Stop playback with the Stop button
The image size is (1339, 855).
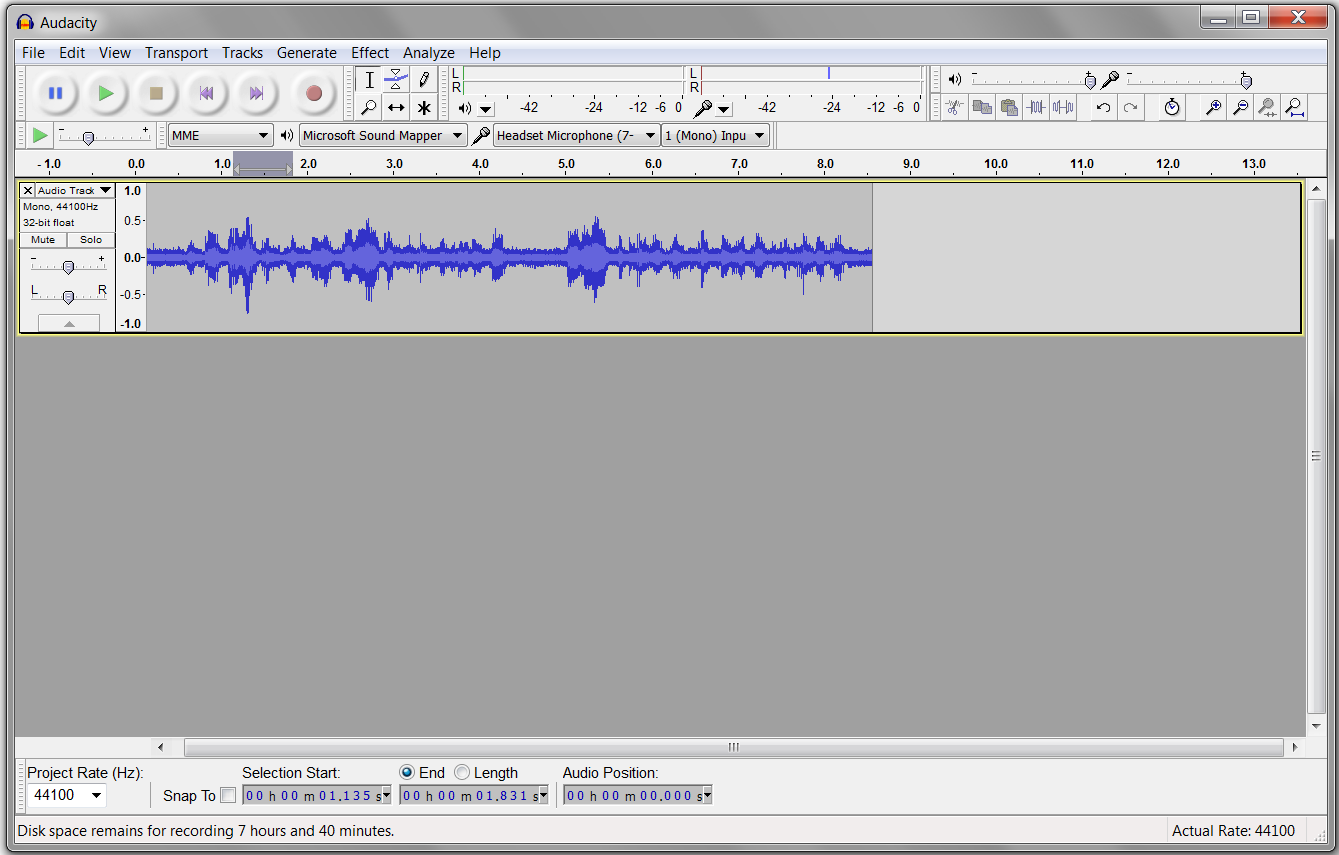pos(156,93)
